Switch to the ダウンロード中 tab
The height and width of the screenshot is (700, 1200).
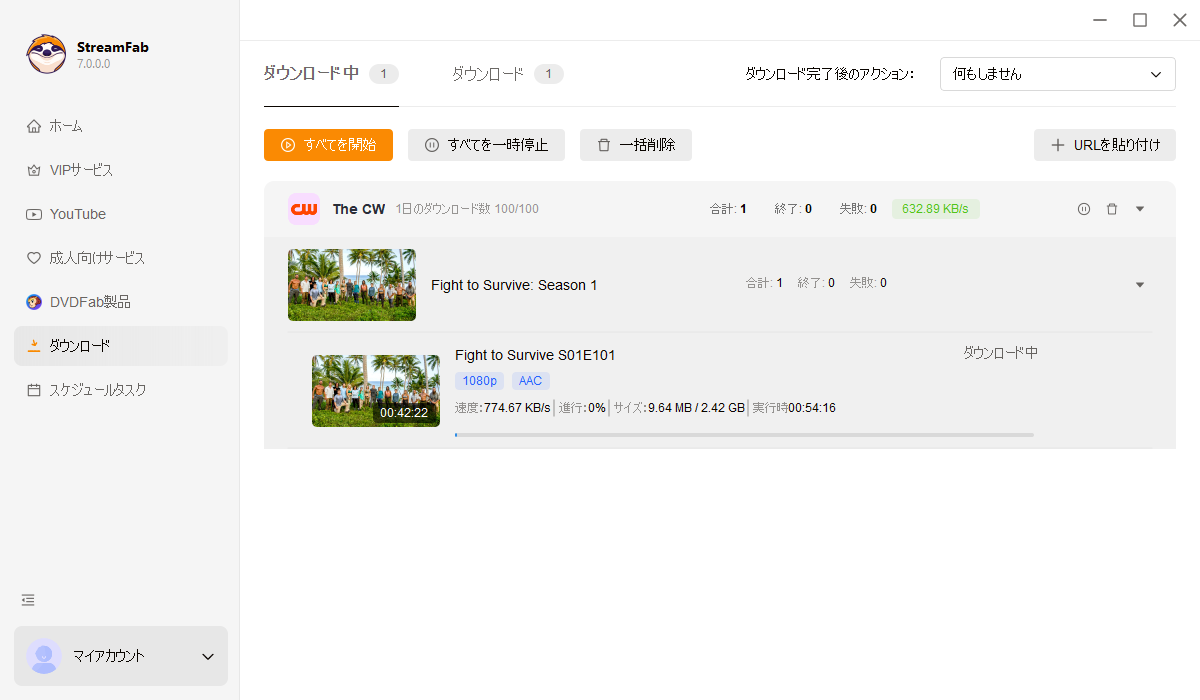311,74
